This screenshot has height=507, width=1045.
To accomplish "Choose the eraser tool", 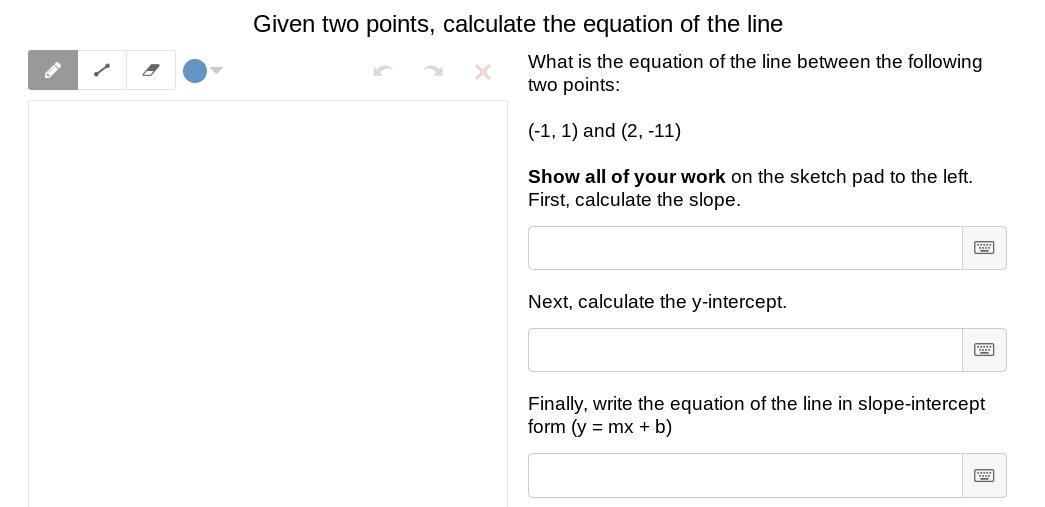I will point(151,70).
